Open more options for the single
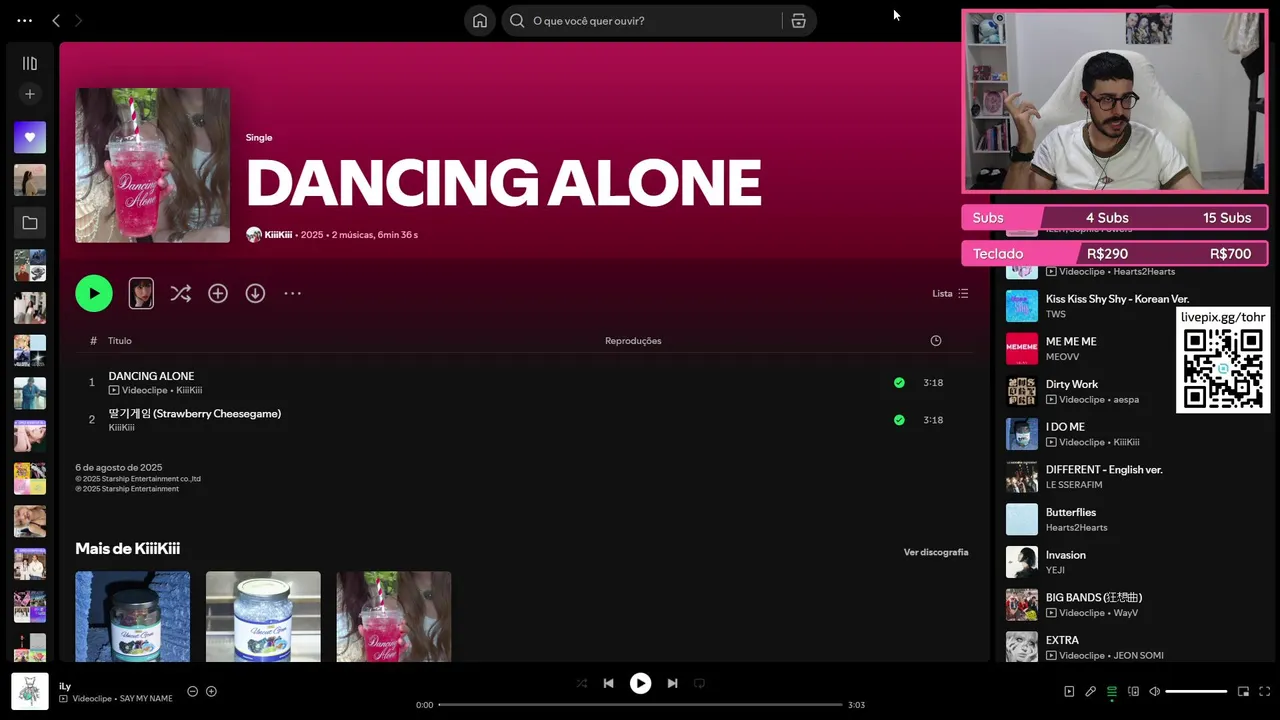1280x720 pixels. coord(292,293)
